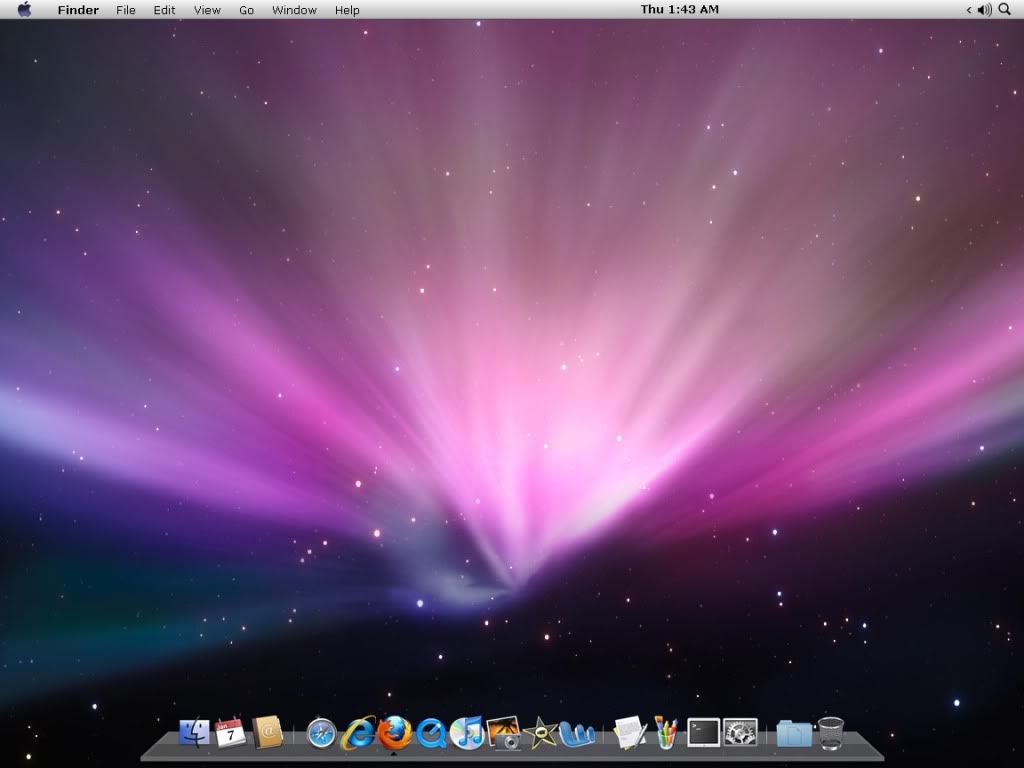Click the volume speaker icon

click(984, 9)
